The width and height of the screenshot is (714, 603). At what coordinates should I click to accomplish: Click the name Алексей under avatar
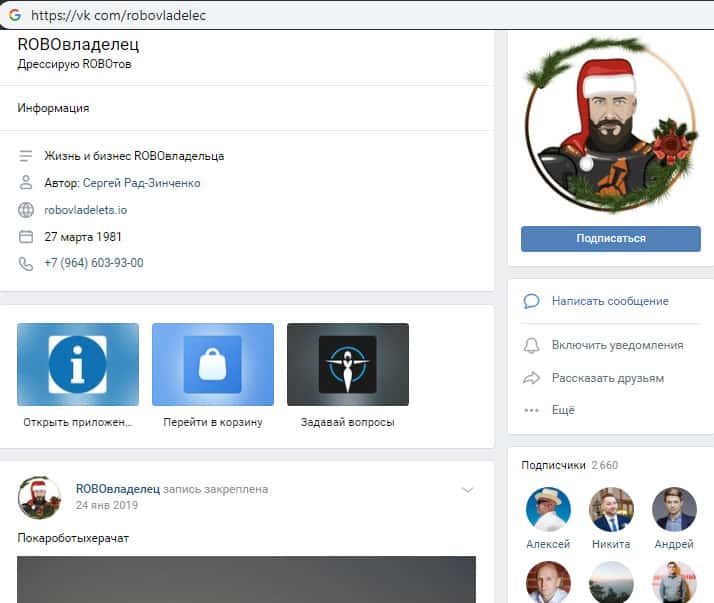tap(548, 544)
